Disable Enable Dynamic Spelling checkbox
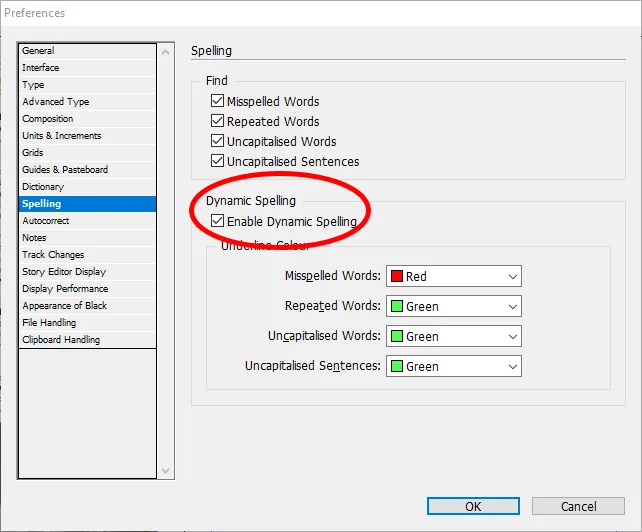The height and width of the screenshot is (532, 642). (x=218, y=221)
